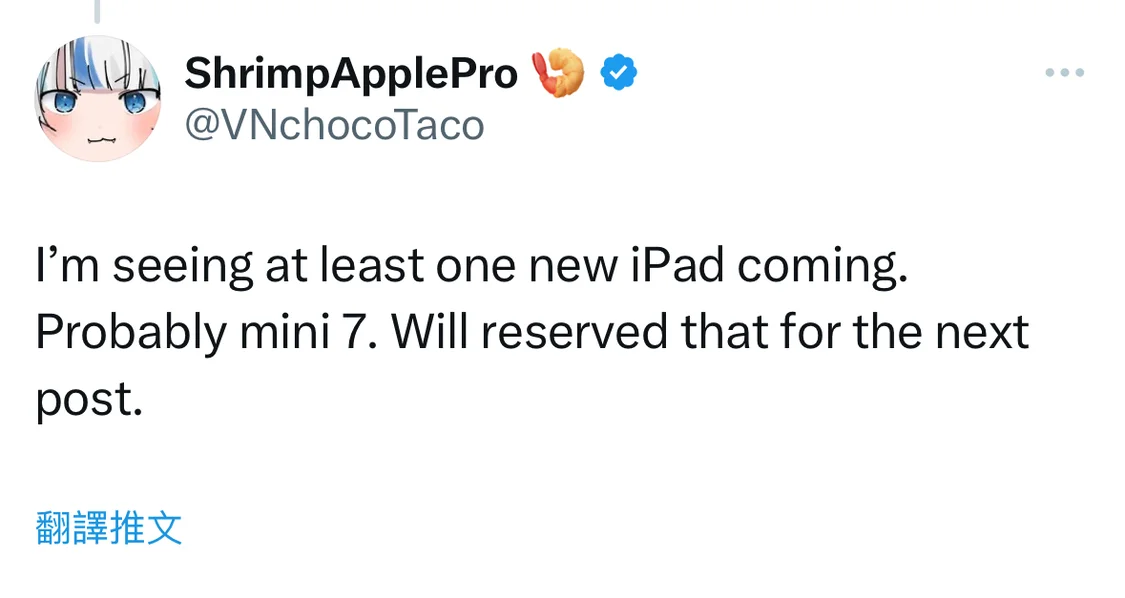Image resolution: width=1125 pixels, height=598 pixels.
Task: Click "that for the" in the tweet
Action: point(801,333)
